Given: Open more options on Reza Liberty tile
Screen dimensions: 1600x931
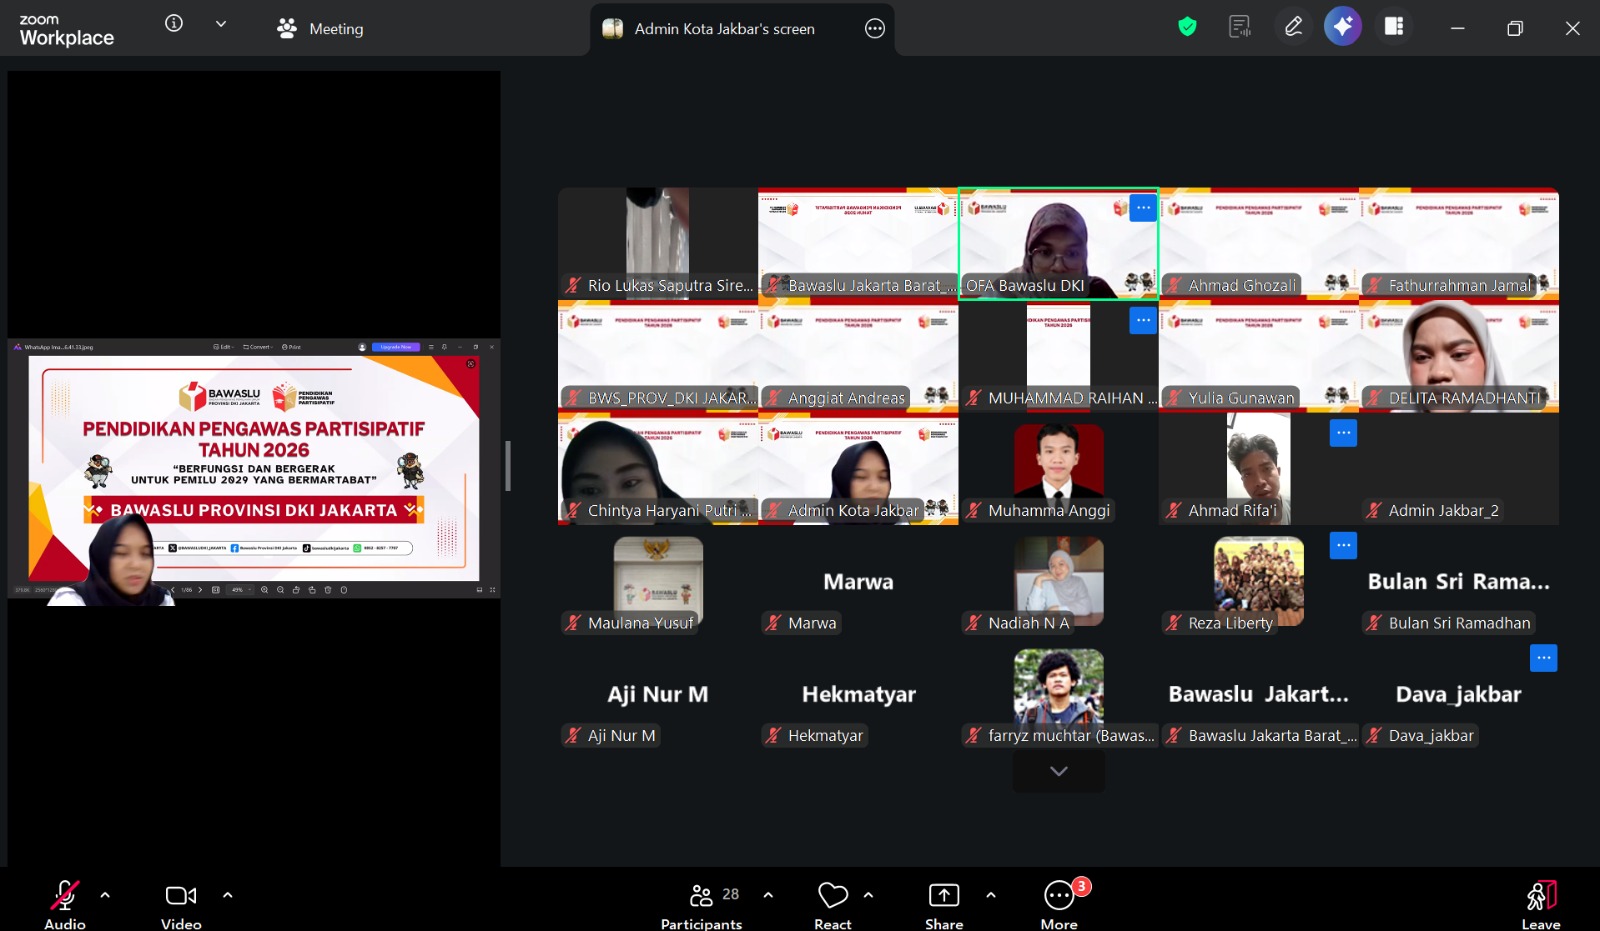Looking at the screenshot, I should (1343, 545).
